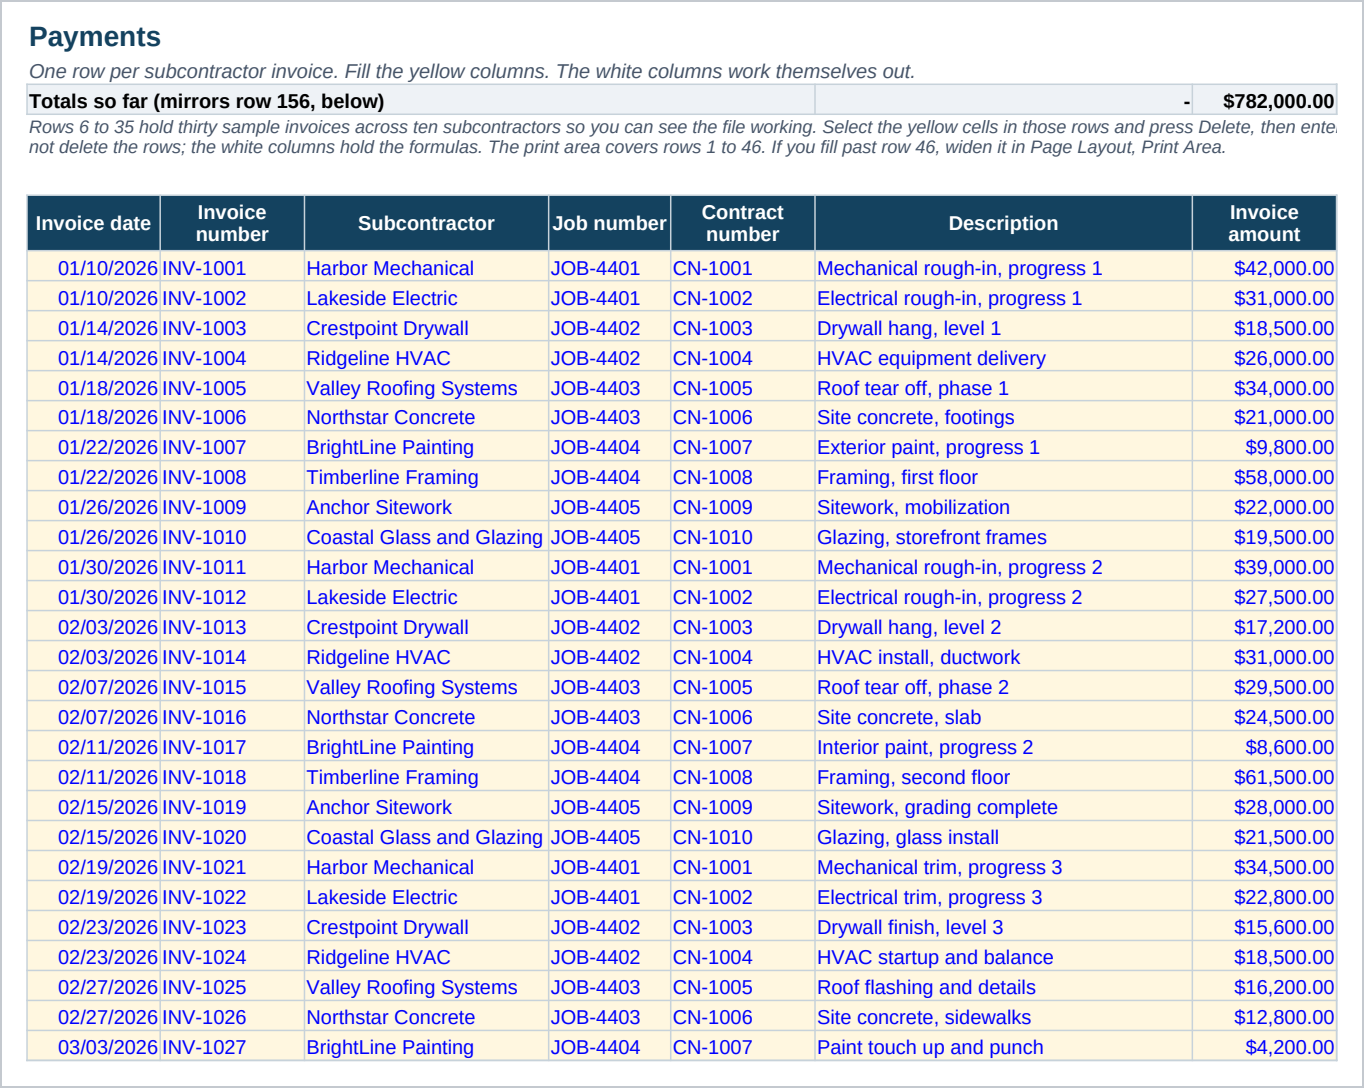Click the 'Sitework, grading complete' description
This screenshot has height=1088, width=1364.
click(x=1003, y=807)
